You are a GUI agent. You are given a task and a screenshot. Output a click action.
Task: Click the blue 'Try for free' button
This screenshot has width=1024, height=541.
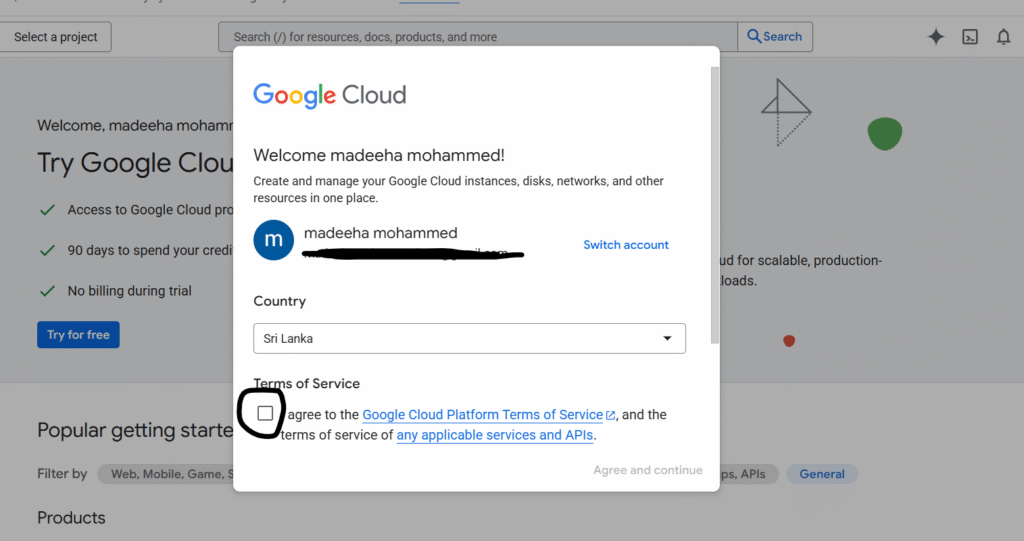pyautogui.click(x=78, y=335)
